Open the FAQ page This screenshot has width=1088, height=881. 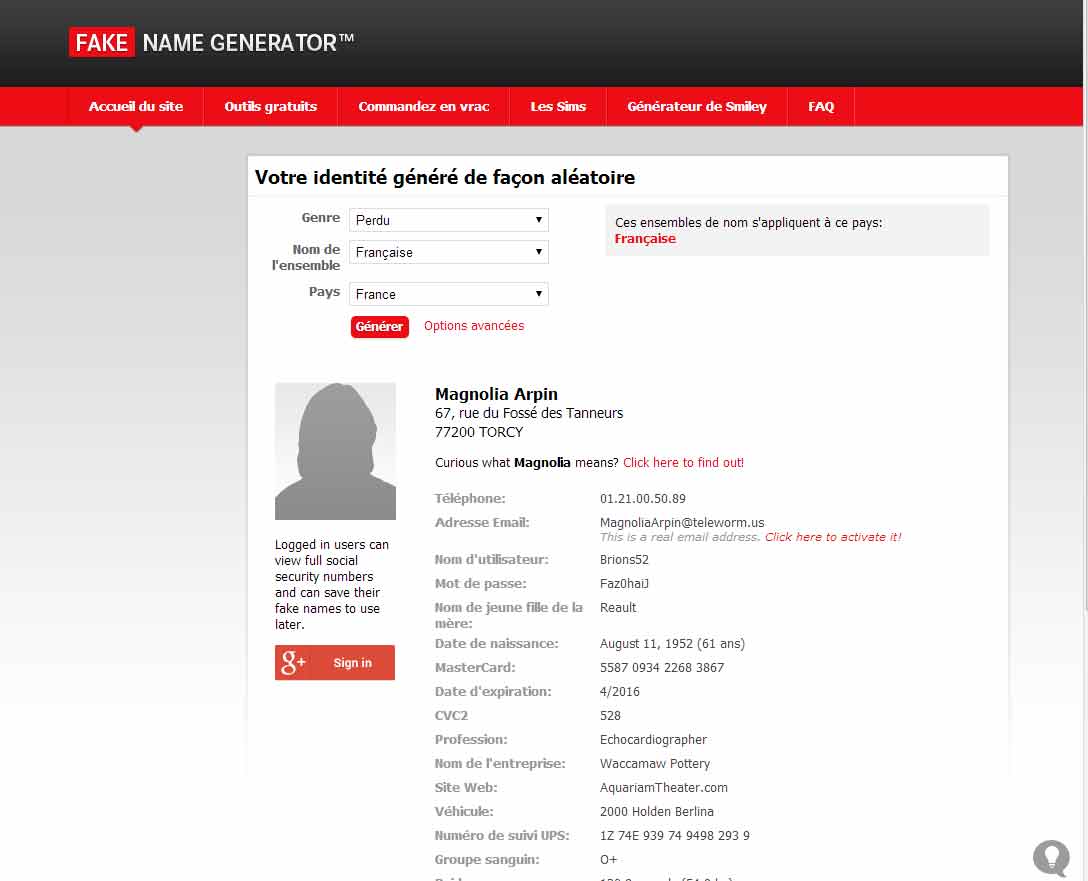(x=820, y=106)
